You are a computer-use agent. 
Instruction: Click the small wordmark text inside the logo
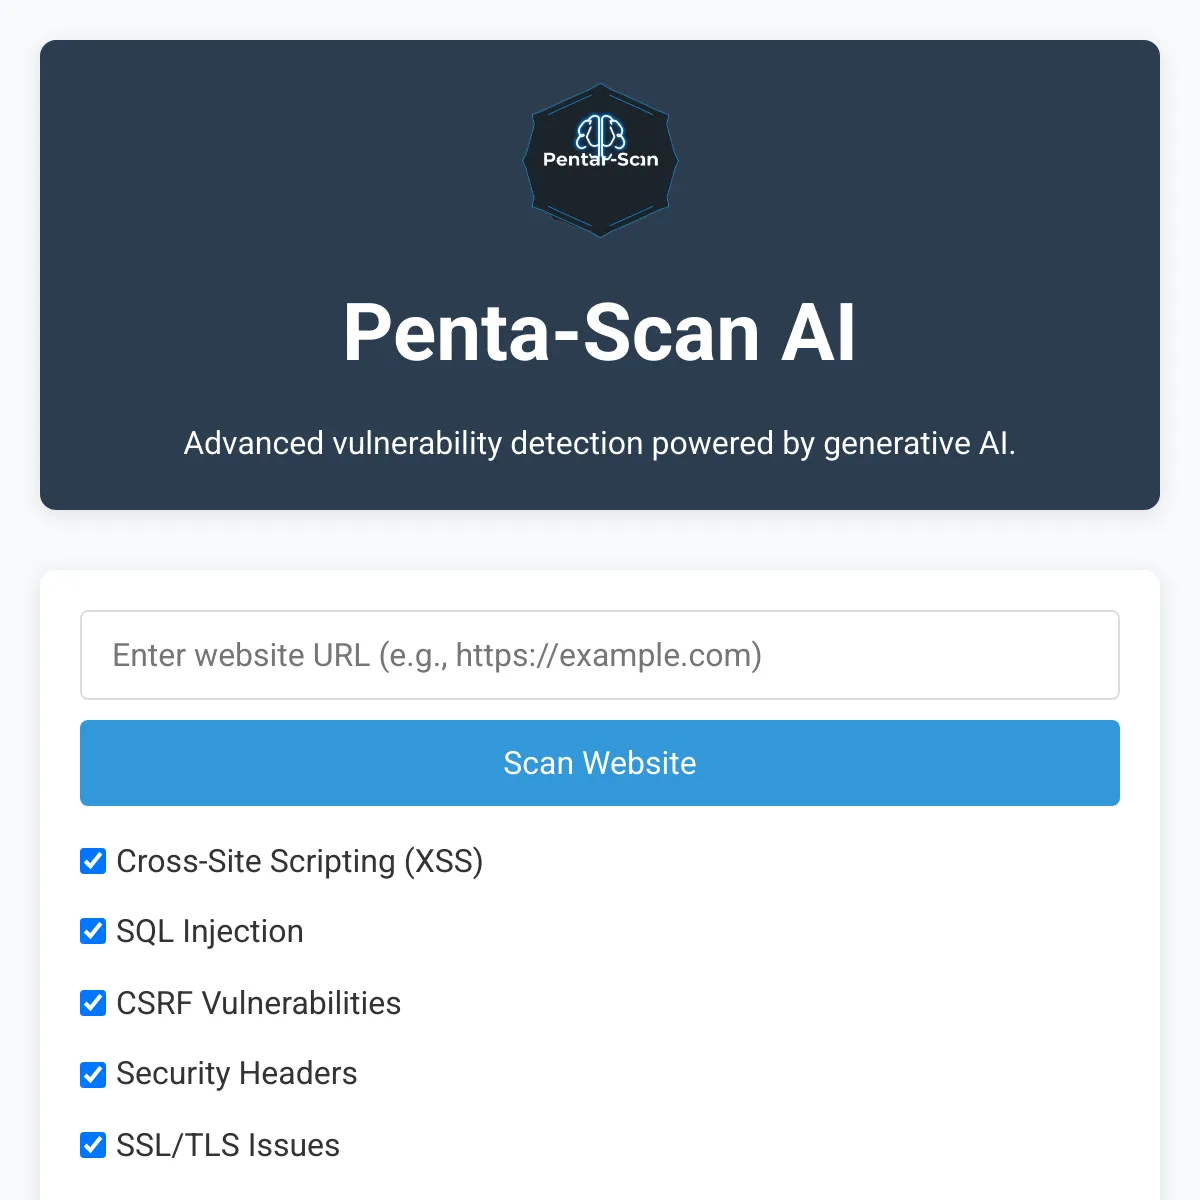600,159
